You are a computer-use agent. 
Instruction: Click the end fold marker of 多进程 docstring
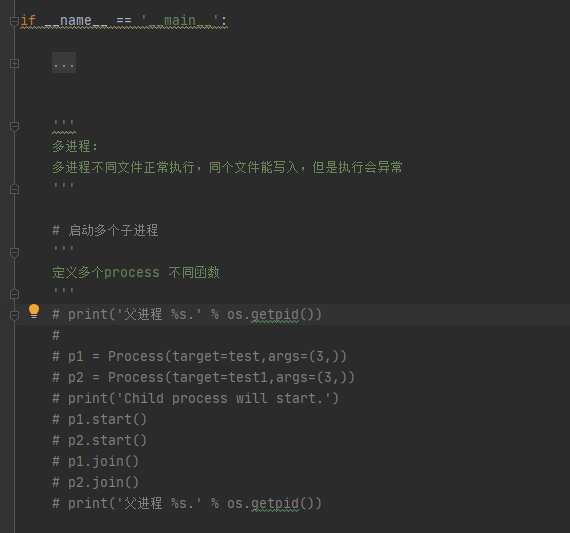[x=14, y=189]
